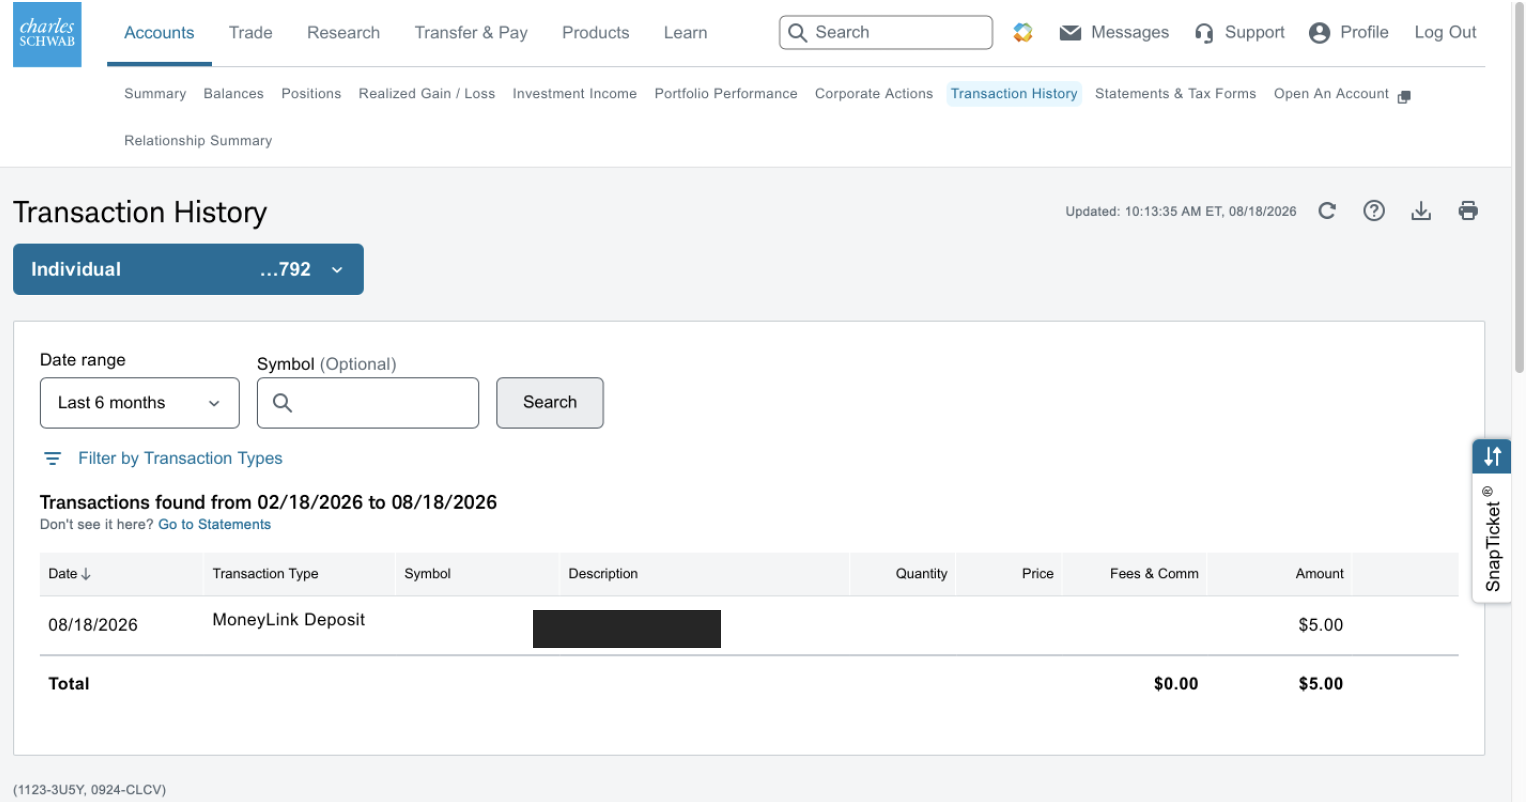Sort by Date column arrow
This screenshot has width=1530, height=802.
[x=86, y=574]
